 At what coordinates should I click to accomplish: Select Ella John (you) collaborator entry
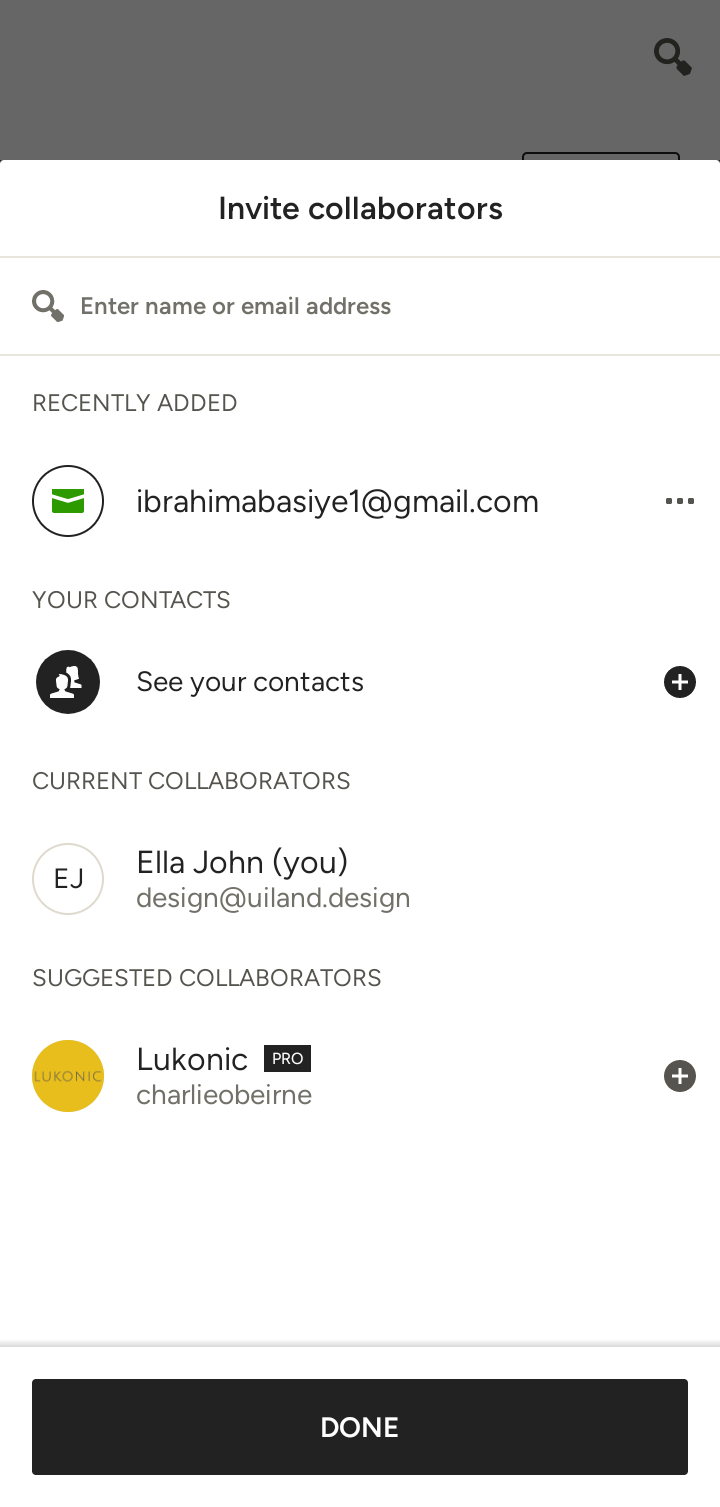point(360,879)
